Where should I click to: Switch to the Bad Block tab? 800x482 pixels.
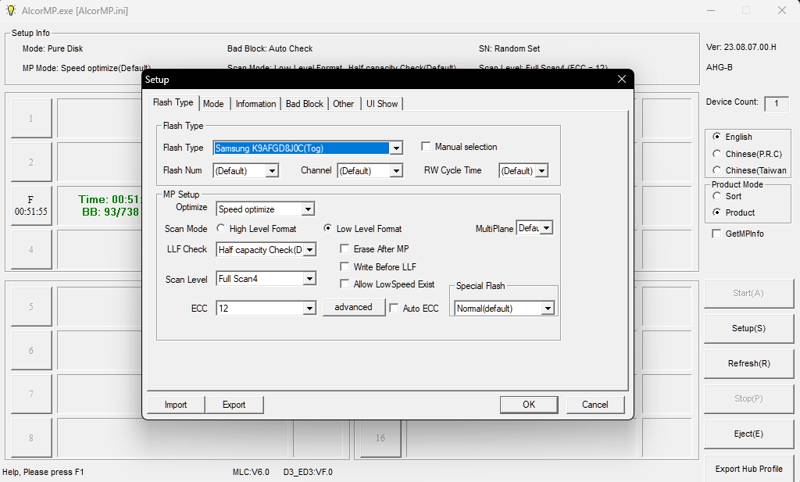tap(304, 104)
